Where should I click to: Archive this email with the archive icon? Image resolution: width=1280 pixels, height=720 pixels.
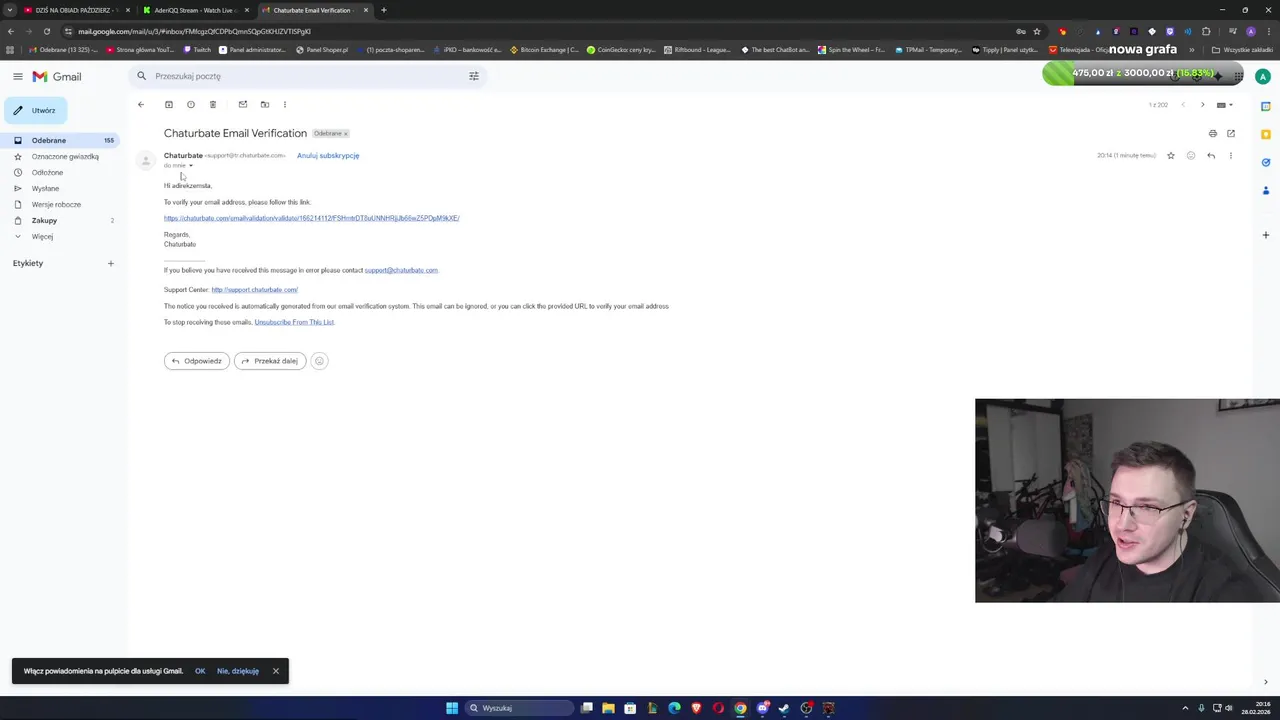[169, 104]
